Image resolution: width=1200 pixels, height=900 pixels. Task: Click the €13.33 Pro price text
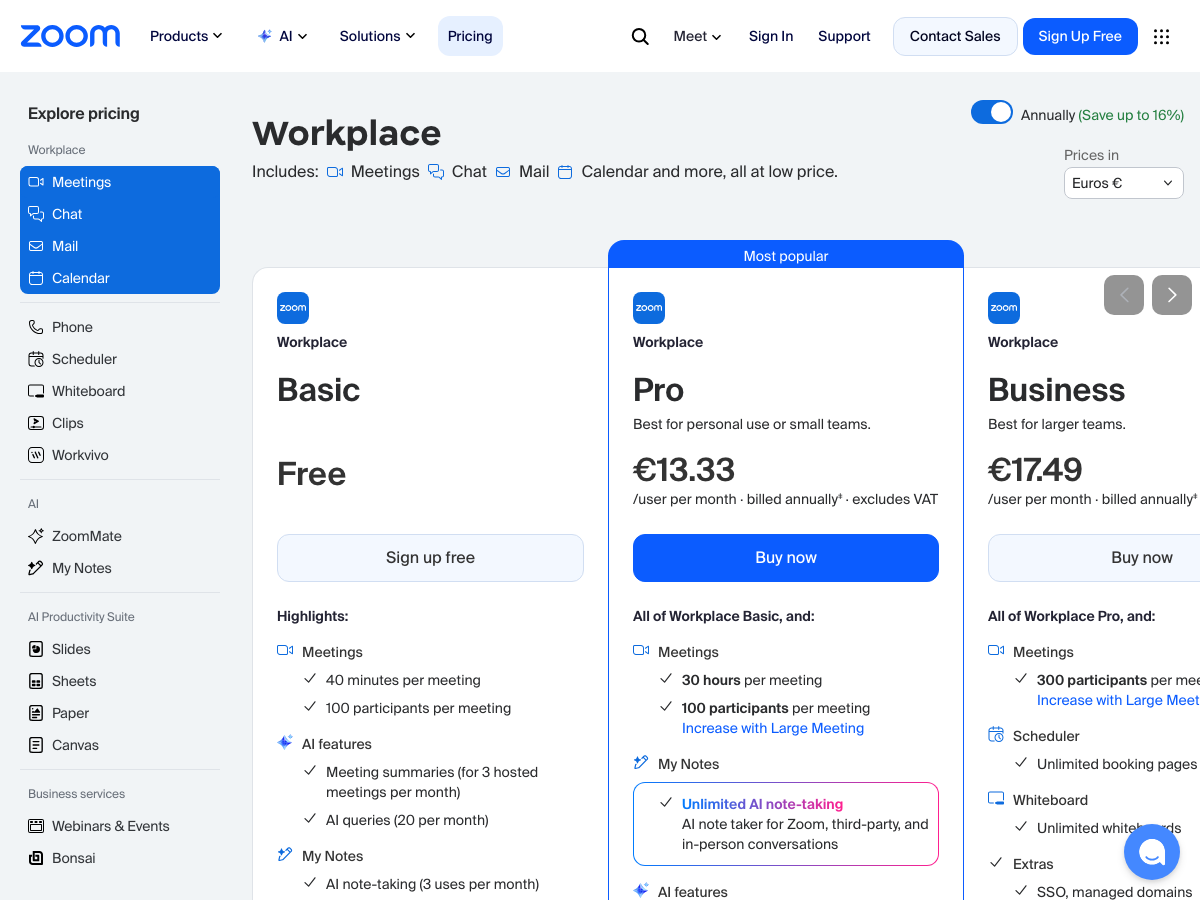point(684,469)
